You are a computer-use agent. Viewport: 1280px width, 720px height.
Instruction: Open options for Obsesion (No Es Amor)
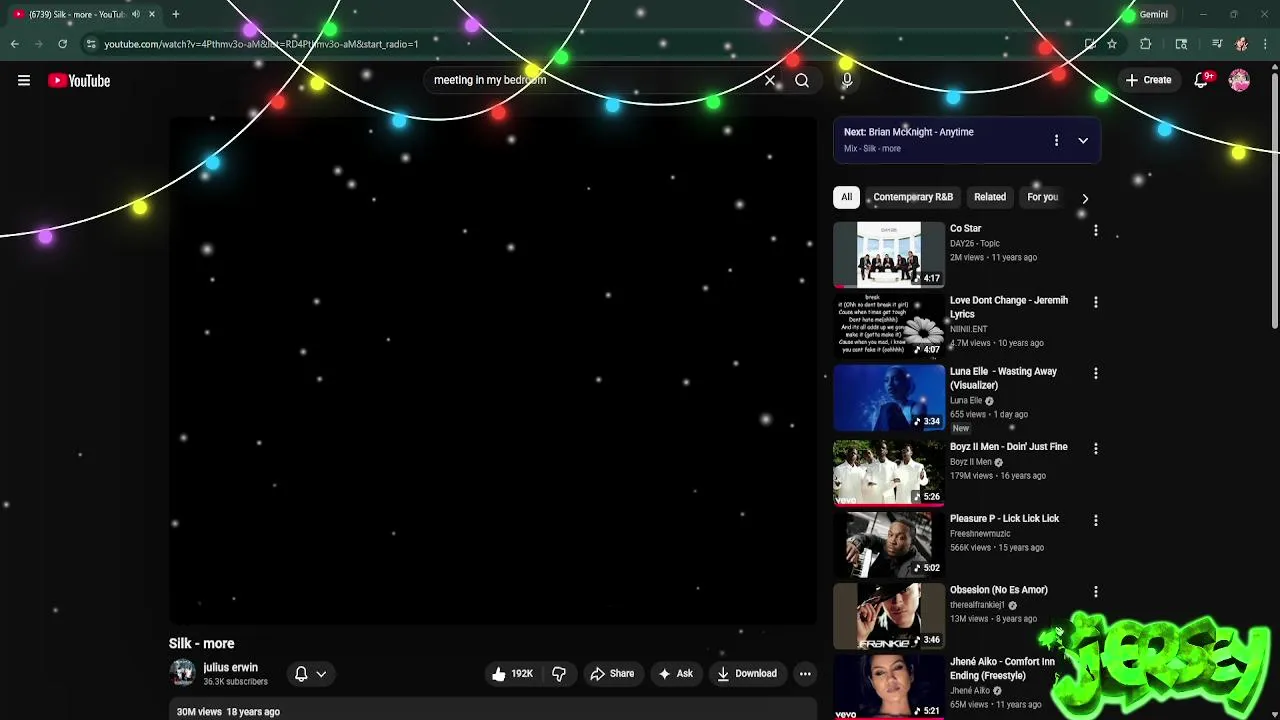1095,592
